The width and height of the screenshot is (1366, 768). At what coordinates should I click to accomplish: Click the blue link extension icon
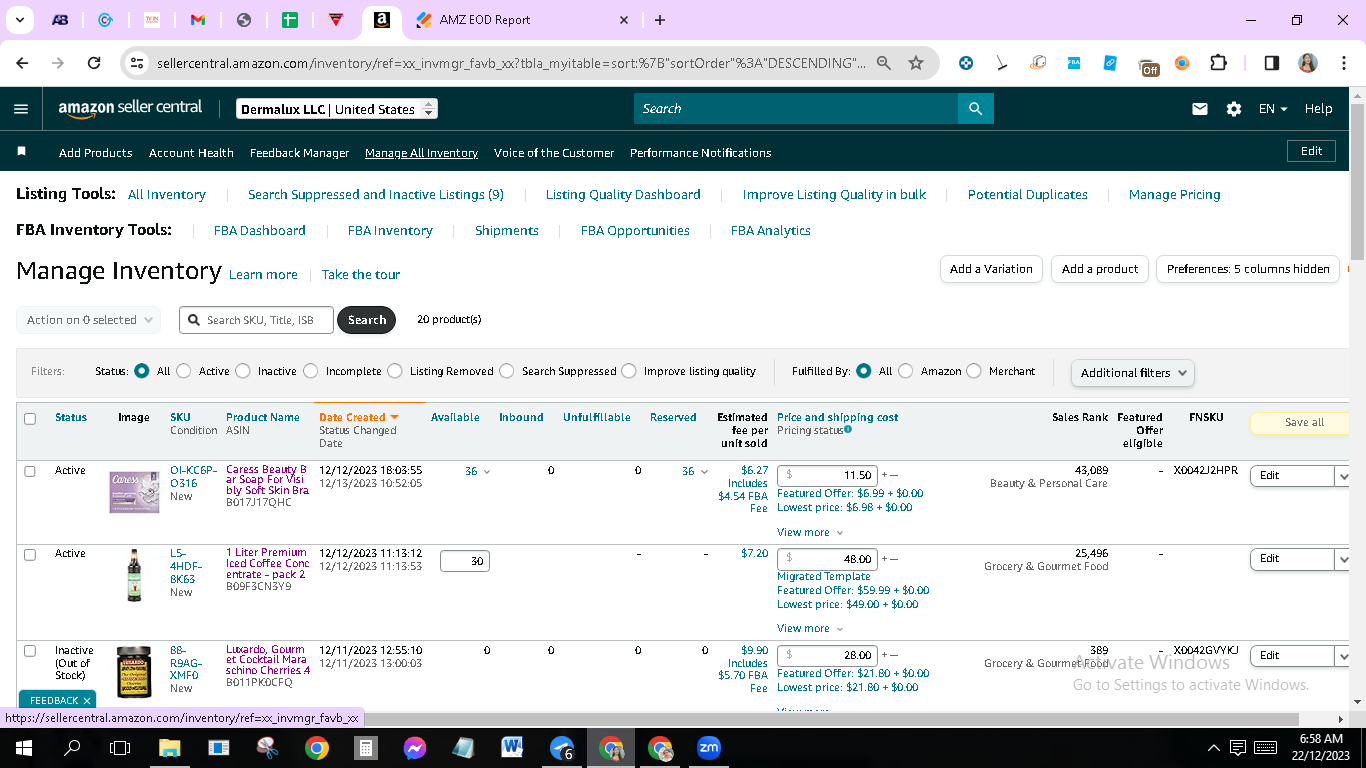[1110, 63]
